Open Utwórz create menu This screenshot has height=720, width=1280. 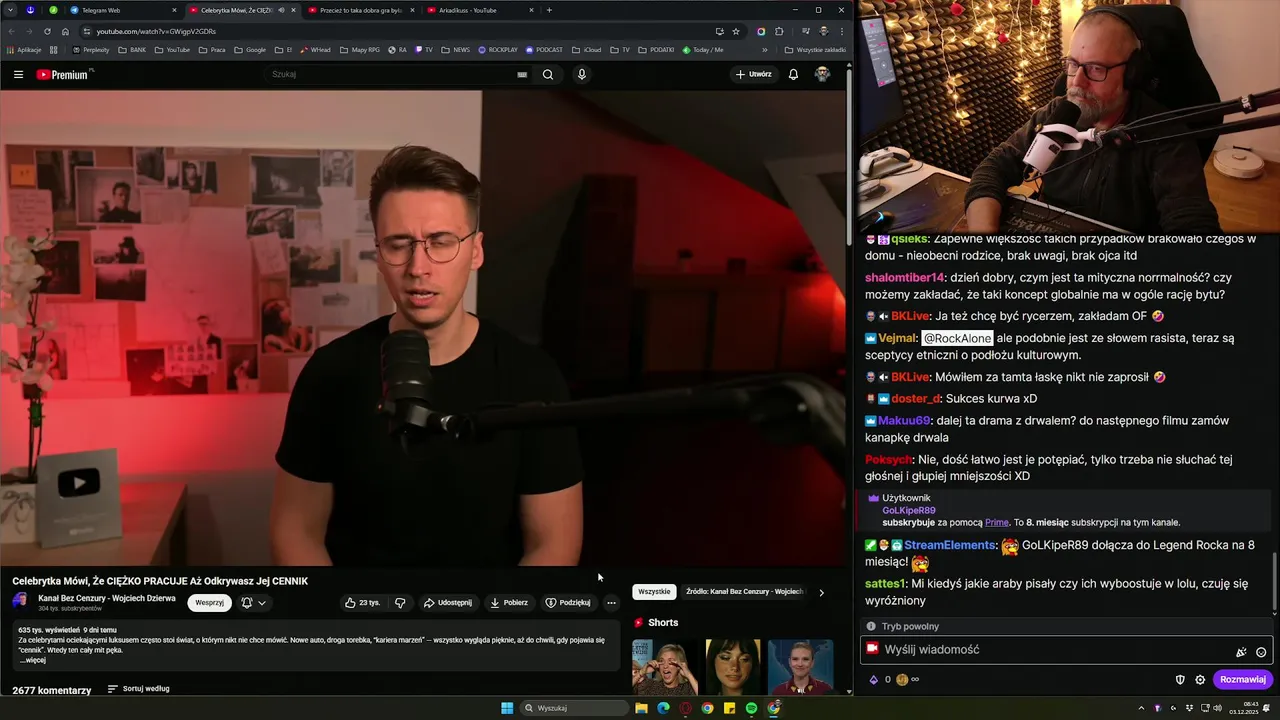point(753,74)
